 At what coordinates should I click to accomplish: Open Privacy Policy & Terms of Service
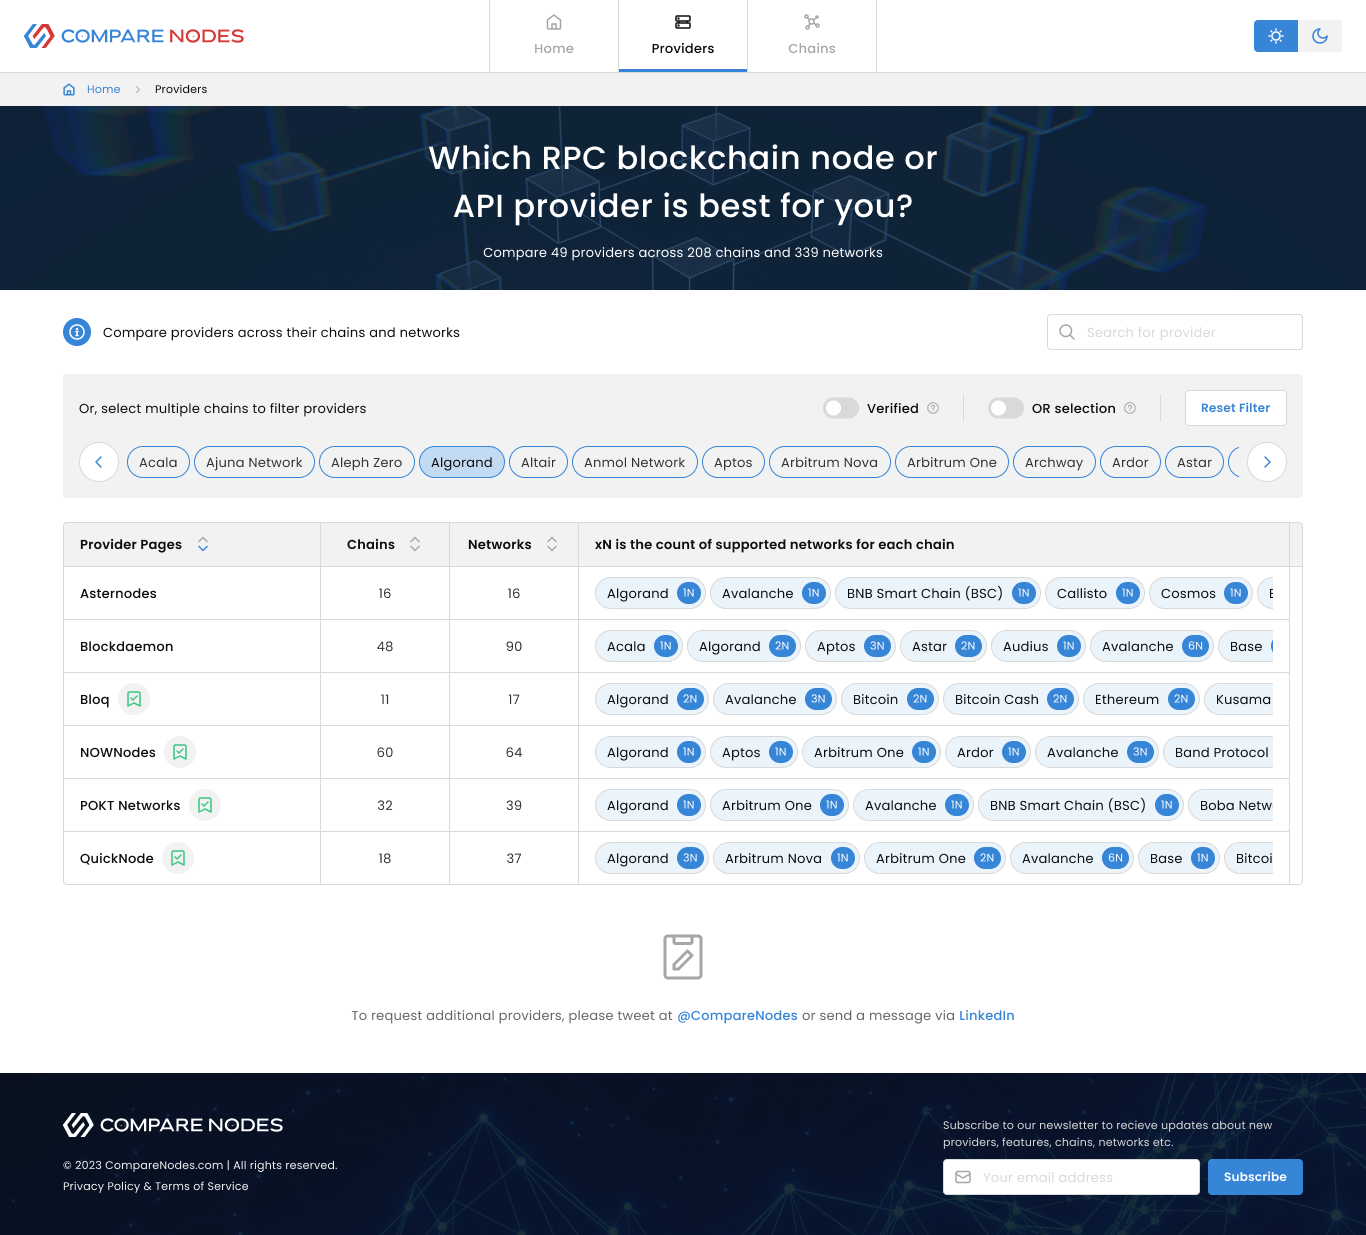tap(156, 1186)
